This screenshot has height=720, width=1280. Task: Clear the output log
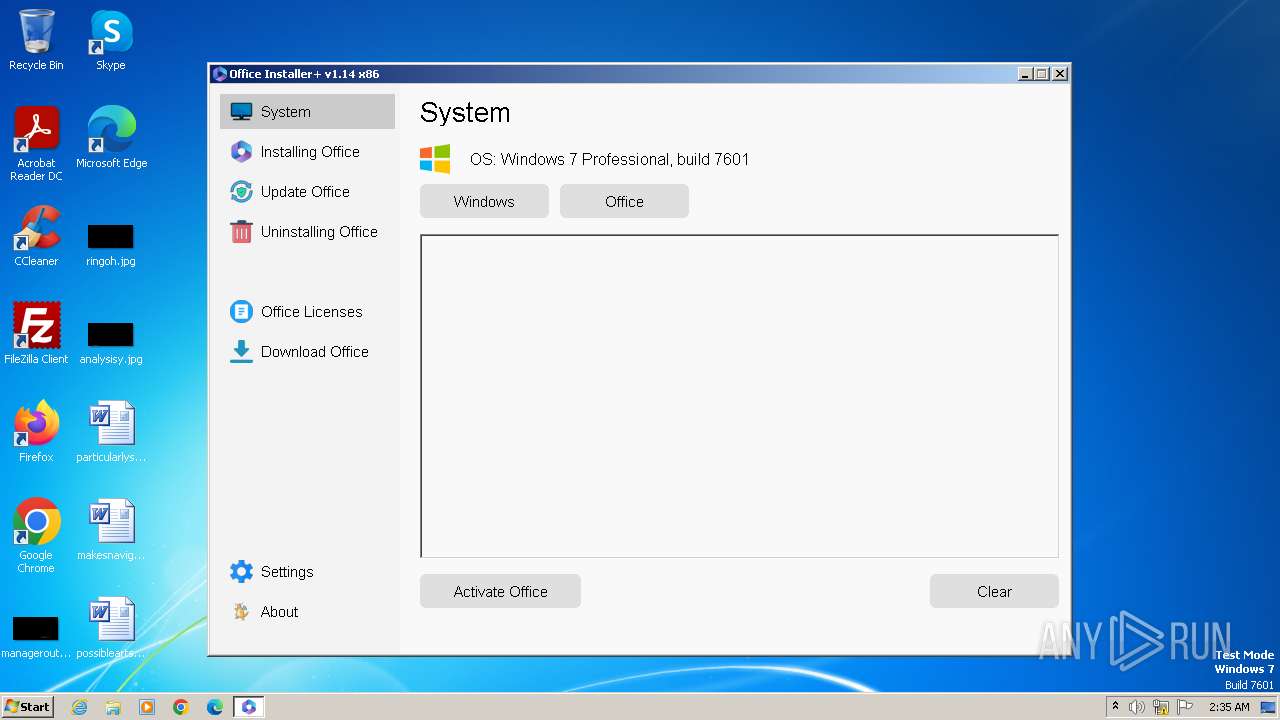[994, 591]
